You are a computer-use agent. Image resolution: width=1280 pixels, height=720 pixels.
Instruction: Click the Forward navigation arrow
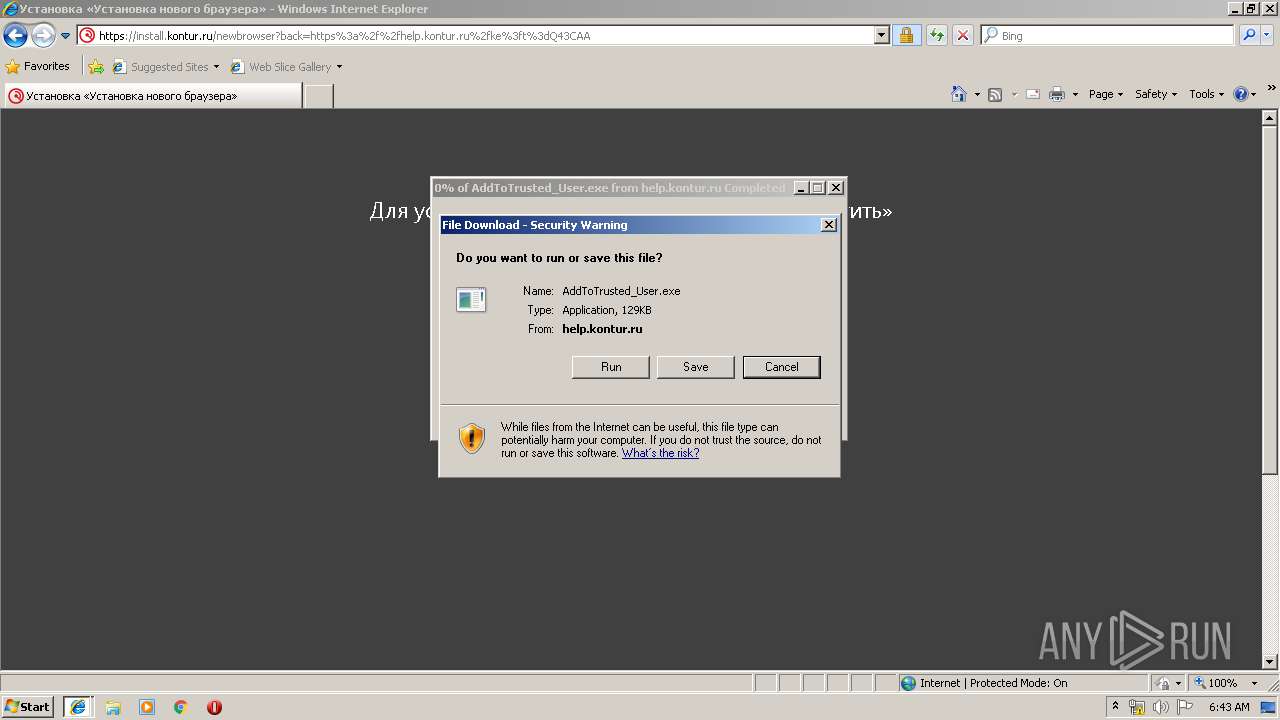[43, 36]
